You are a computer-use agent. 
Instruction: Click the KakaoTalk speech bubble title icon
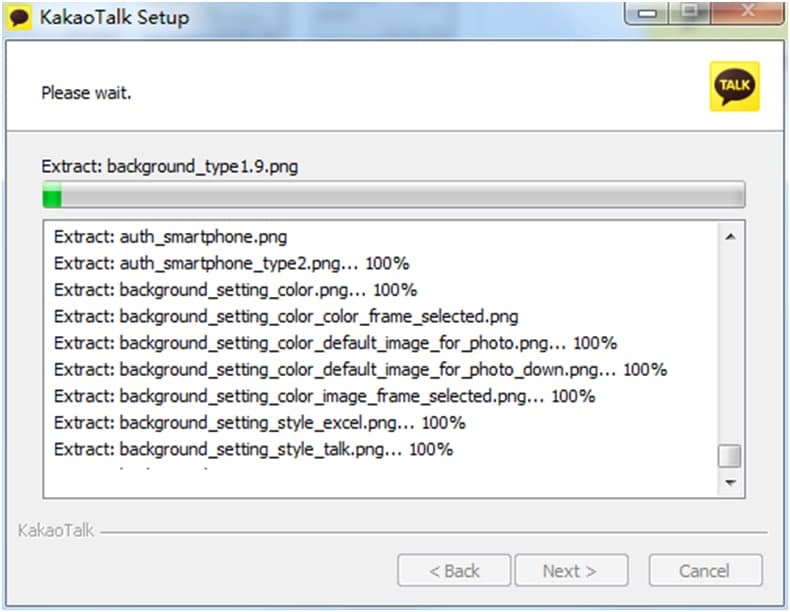point(19,17)
